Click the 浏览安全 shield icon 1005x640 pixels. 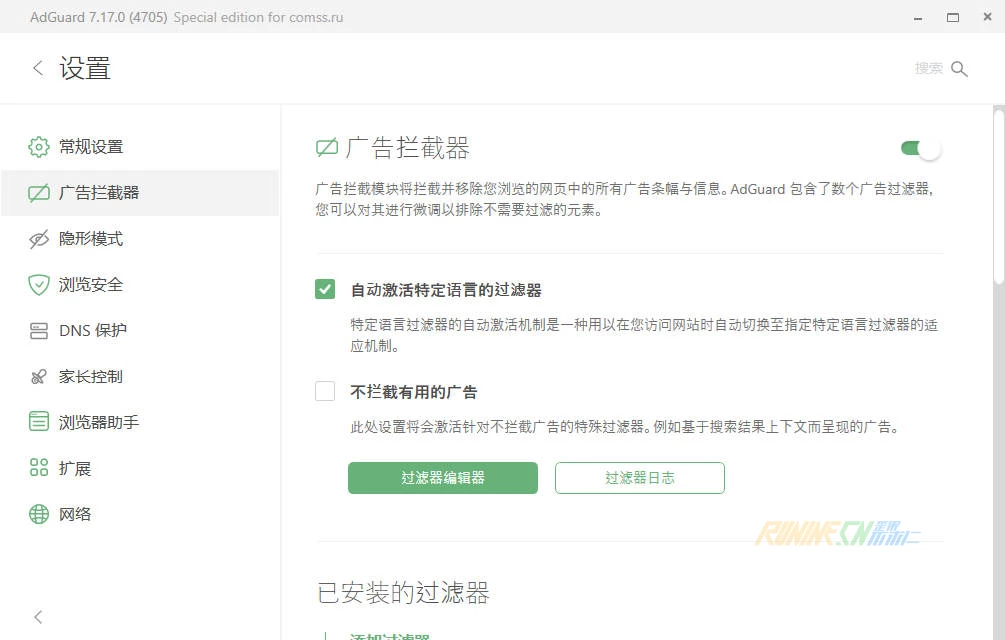click(39, 285)
